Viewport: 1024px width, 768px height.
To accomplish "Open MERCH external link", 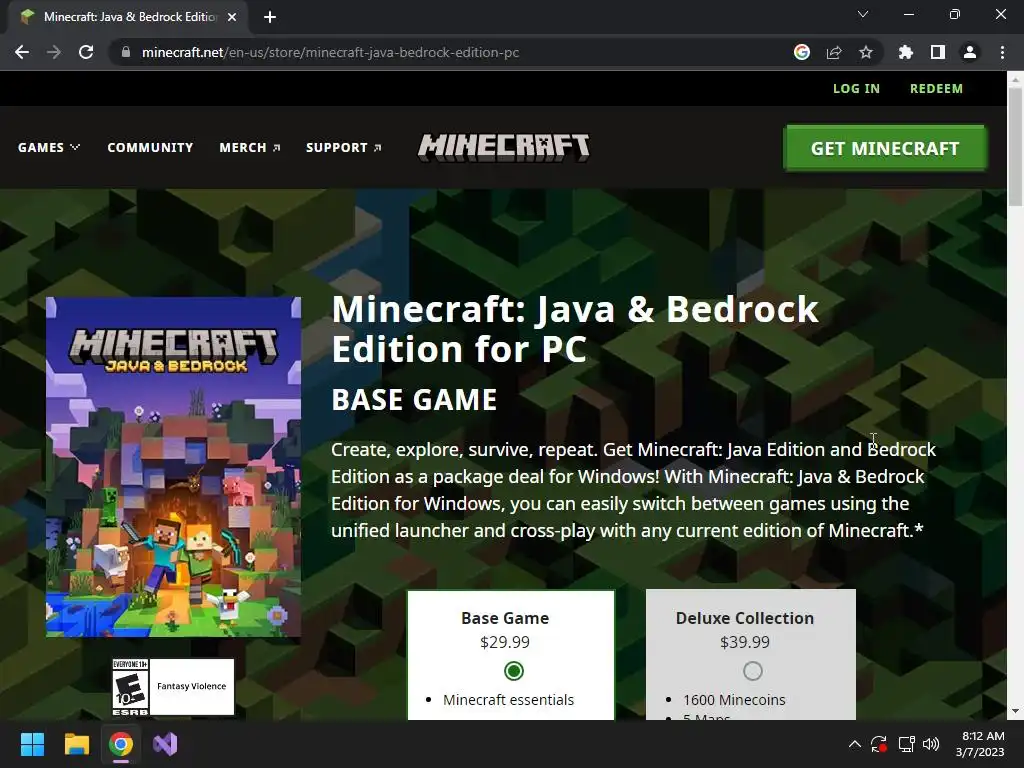I will (249, 148).
